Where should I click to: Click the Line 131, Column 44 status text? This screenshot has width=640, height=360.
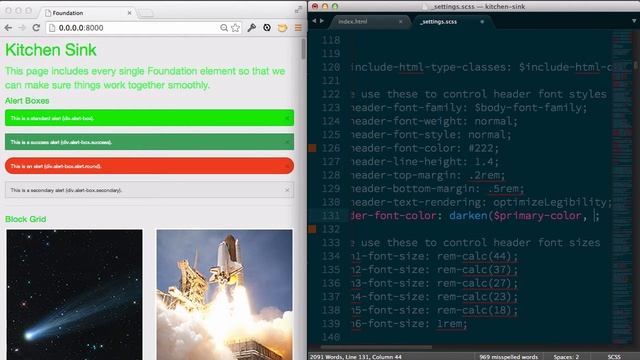point(374,357)
